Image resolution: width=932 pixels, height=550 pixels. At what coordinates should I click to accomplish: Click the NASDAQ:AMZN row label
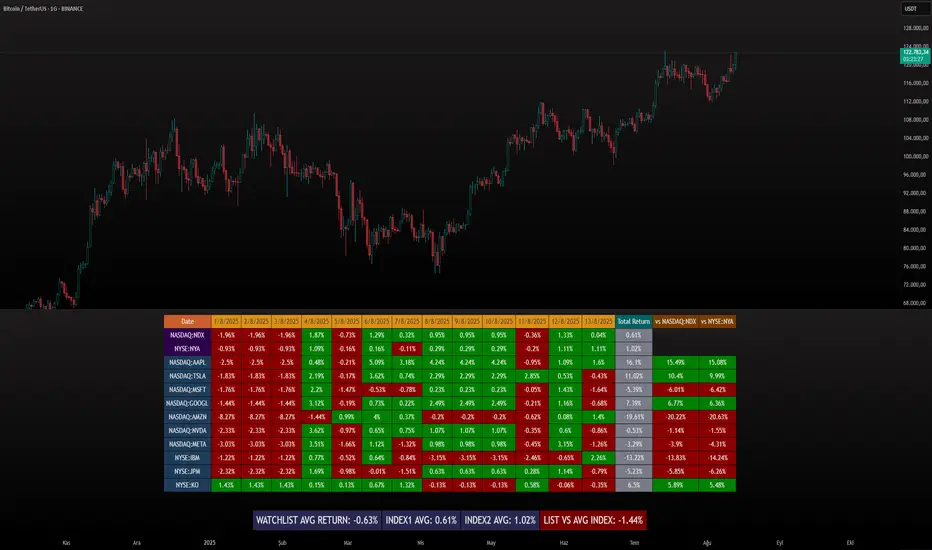[187, 417]
